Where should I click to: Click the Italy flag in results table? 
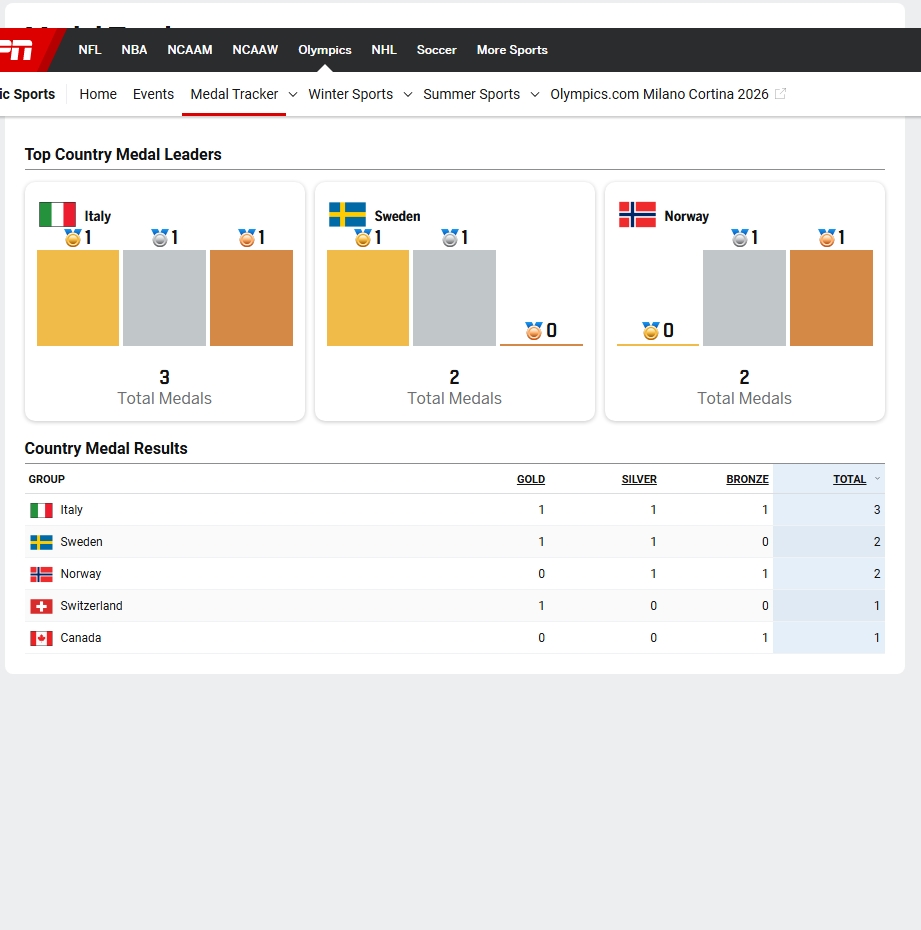click(42, 510)
